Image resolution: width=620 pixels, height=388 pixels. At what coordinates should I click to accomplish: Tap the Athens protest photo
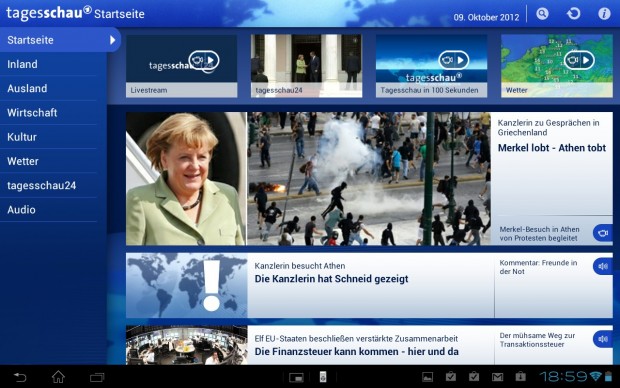coord(369,179)
